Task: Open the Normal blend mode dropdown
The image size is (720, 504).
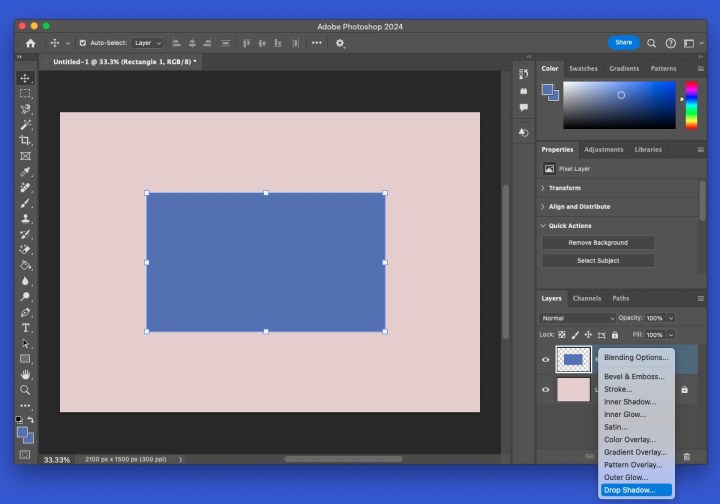Action: [577, 318]
